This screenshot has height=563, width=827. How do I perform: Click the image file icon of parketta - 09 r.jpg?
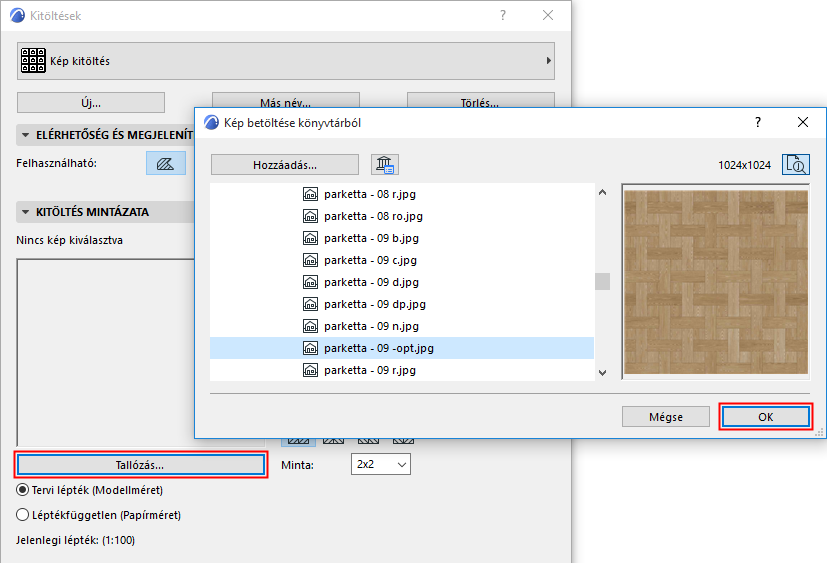(x=310, y=370)
